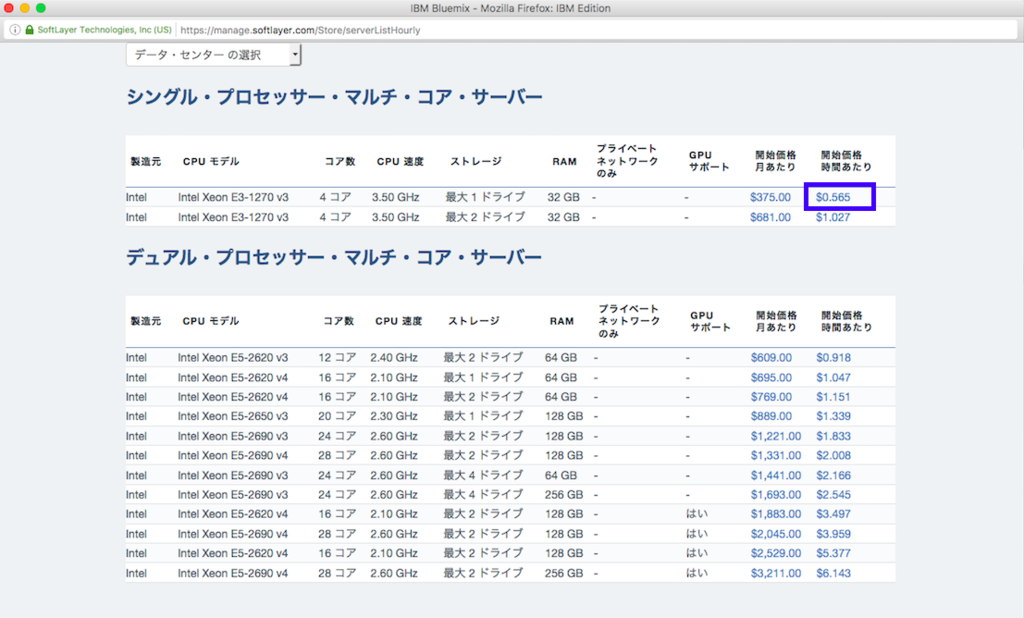Image resolution: width=1024 pixels, height=618 pixels.
Task: Open the $1,883.00 monthly price link
Action: (776, 514)
